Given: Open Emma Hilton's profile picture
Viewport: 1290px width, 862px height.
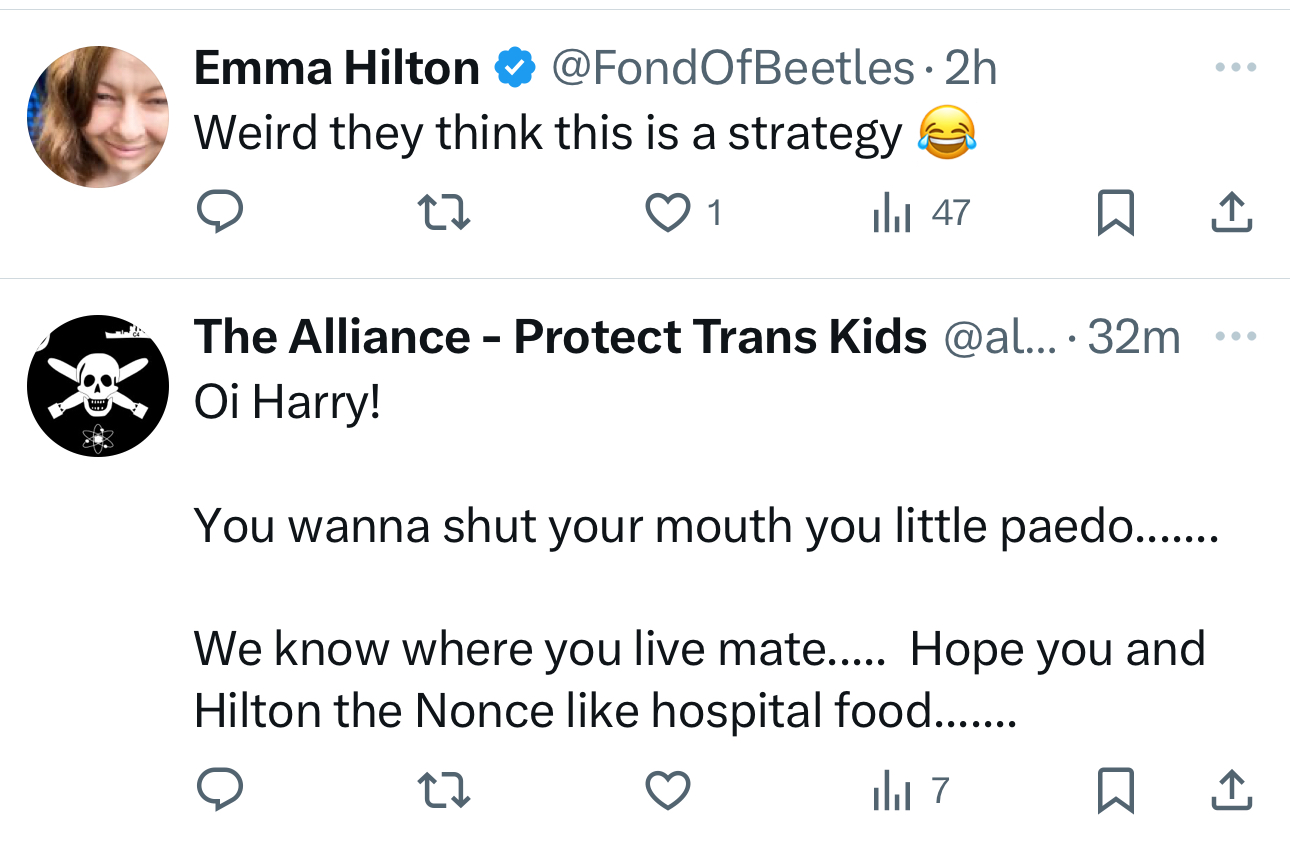Looking at the screenshot, I should 98,117.
